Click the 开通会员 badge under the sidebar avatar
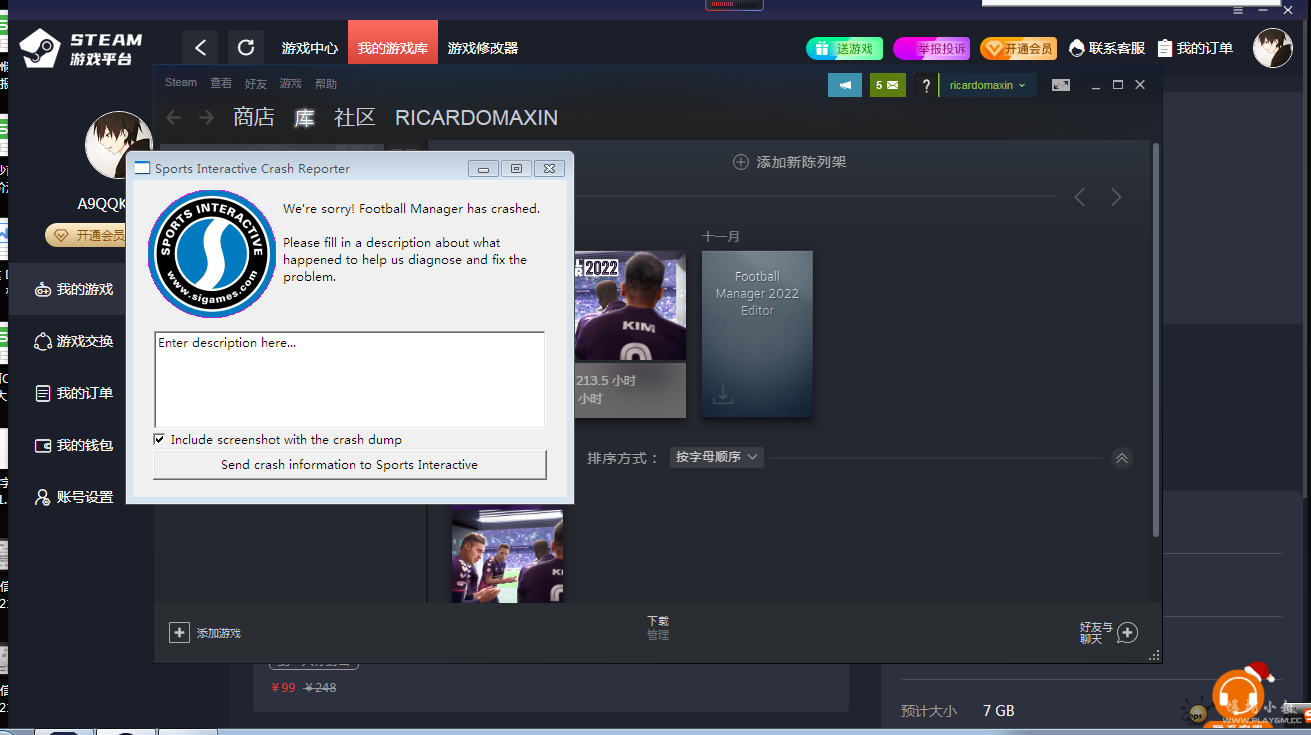 (86, 236)
